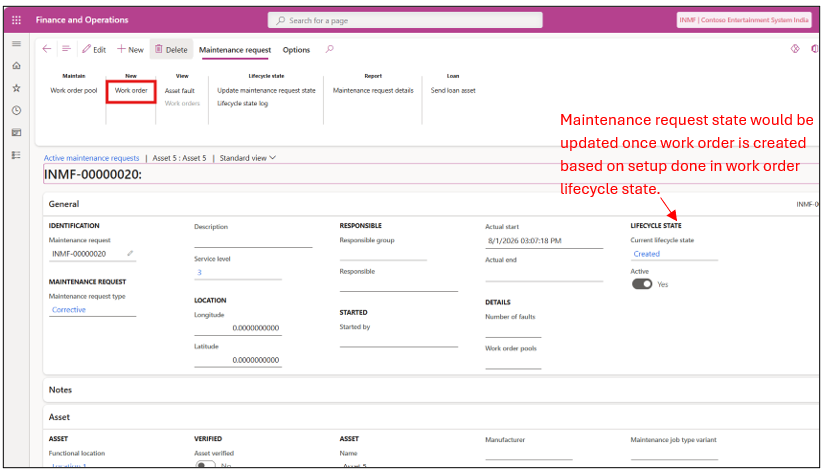
Task: Open the Power Apps diamond icon
Action: tap(795, 48)
